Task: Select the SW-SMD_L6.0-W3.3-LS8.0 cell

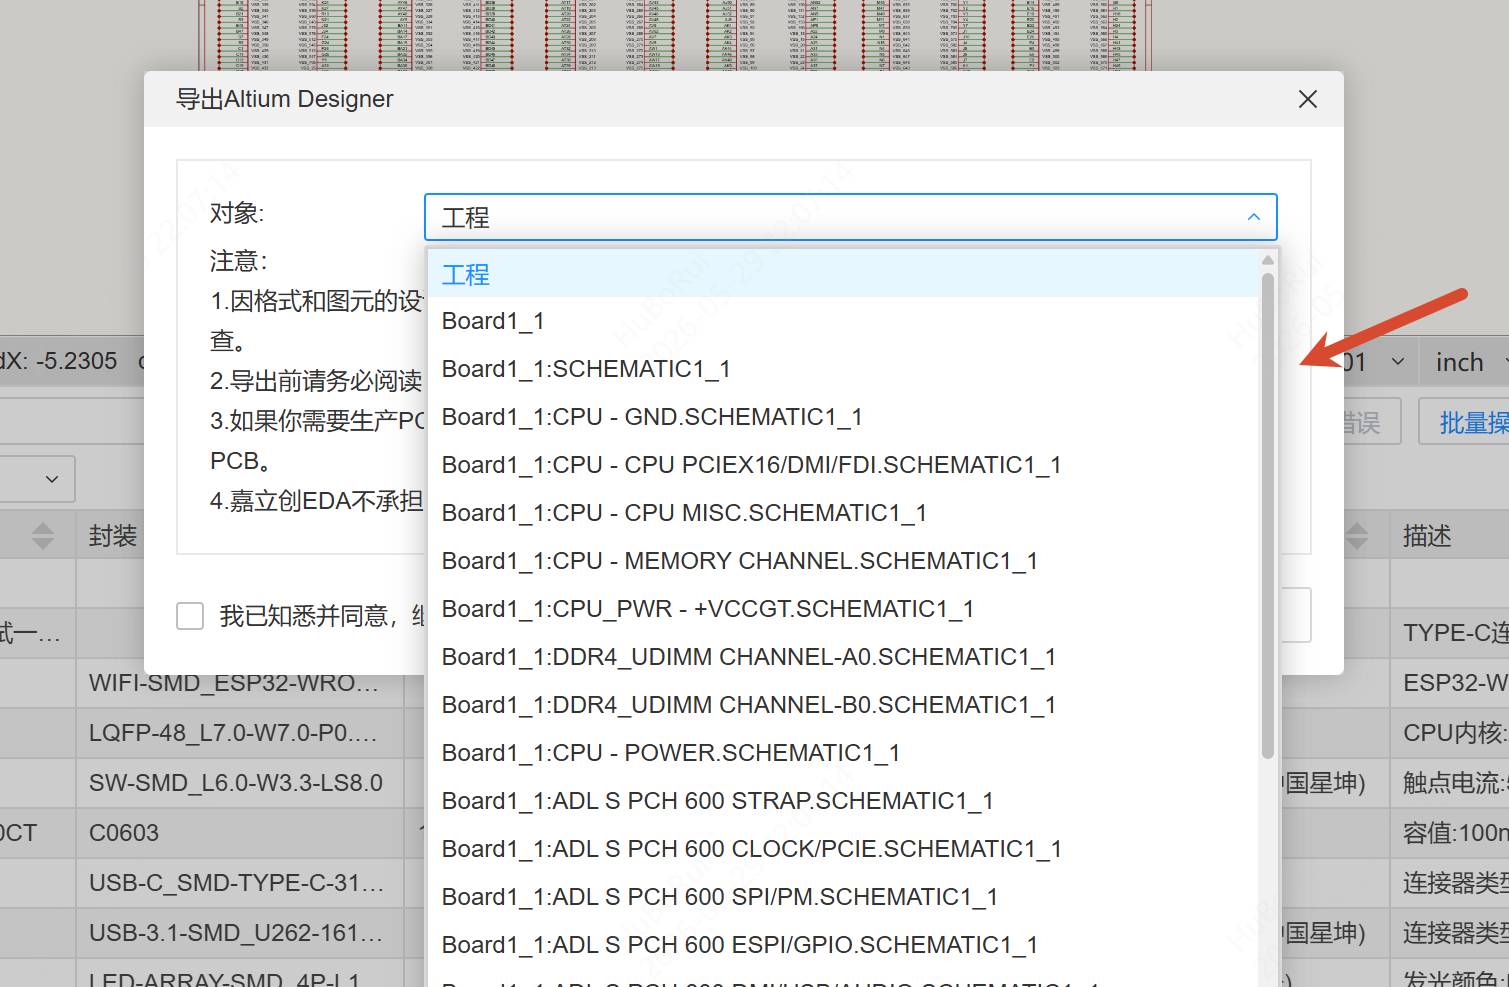Action: click(240, 783)
